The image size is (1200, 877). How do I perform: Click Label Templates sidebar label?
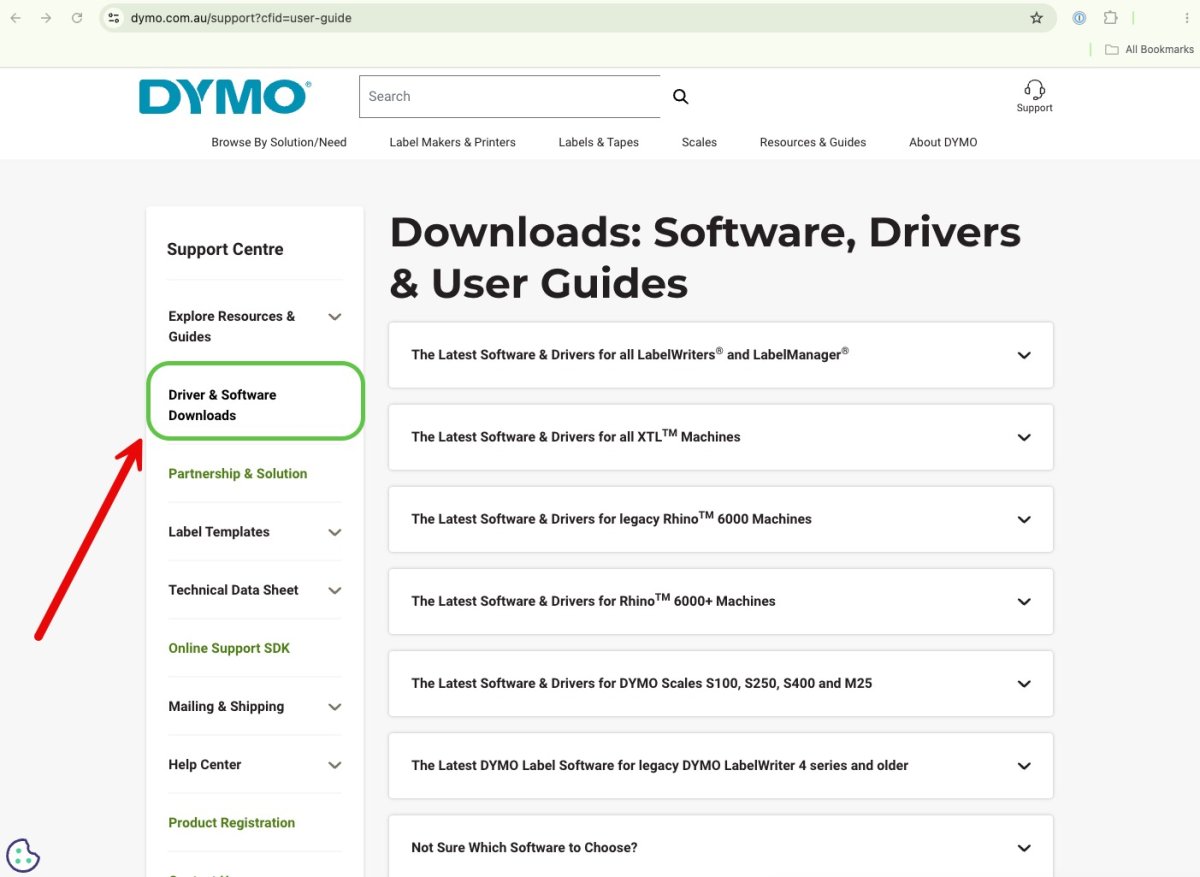219,532
